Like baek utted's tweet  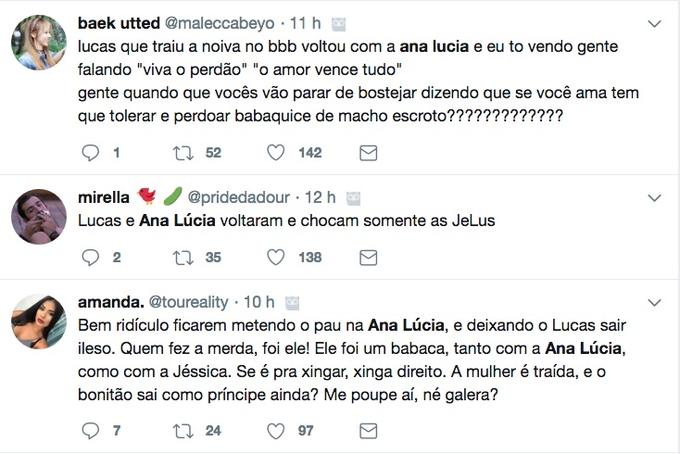click(x=276, y=153)
